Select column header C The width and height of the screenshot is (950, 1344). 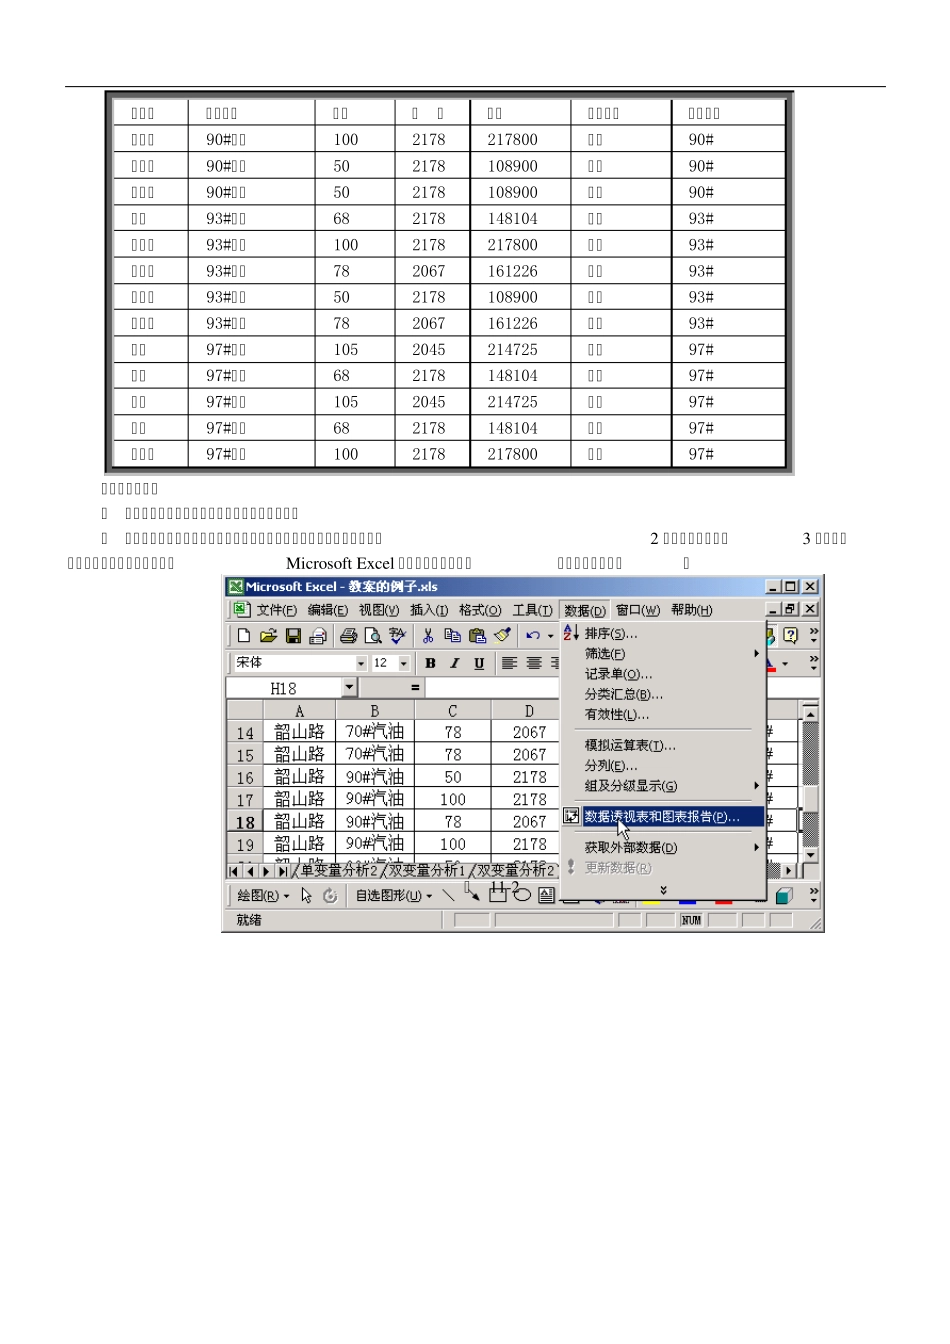point(452,711)
